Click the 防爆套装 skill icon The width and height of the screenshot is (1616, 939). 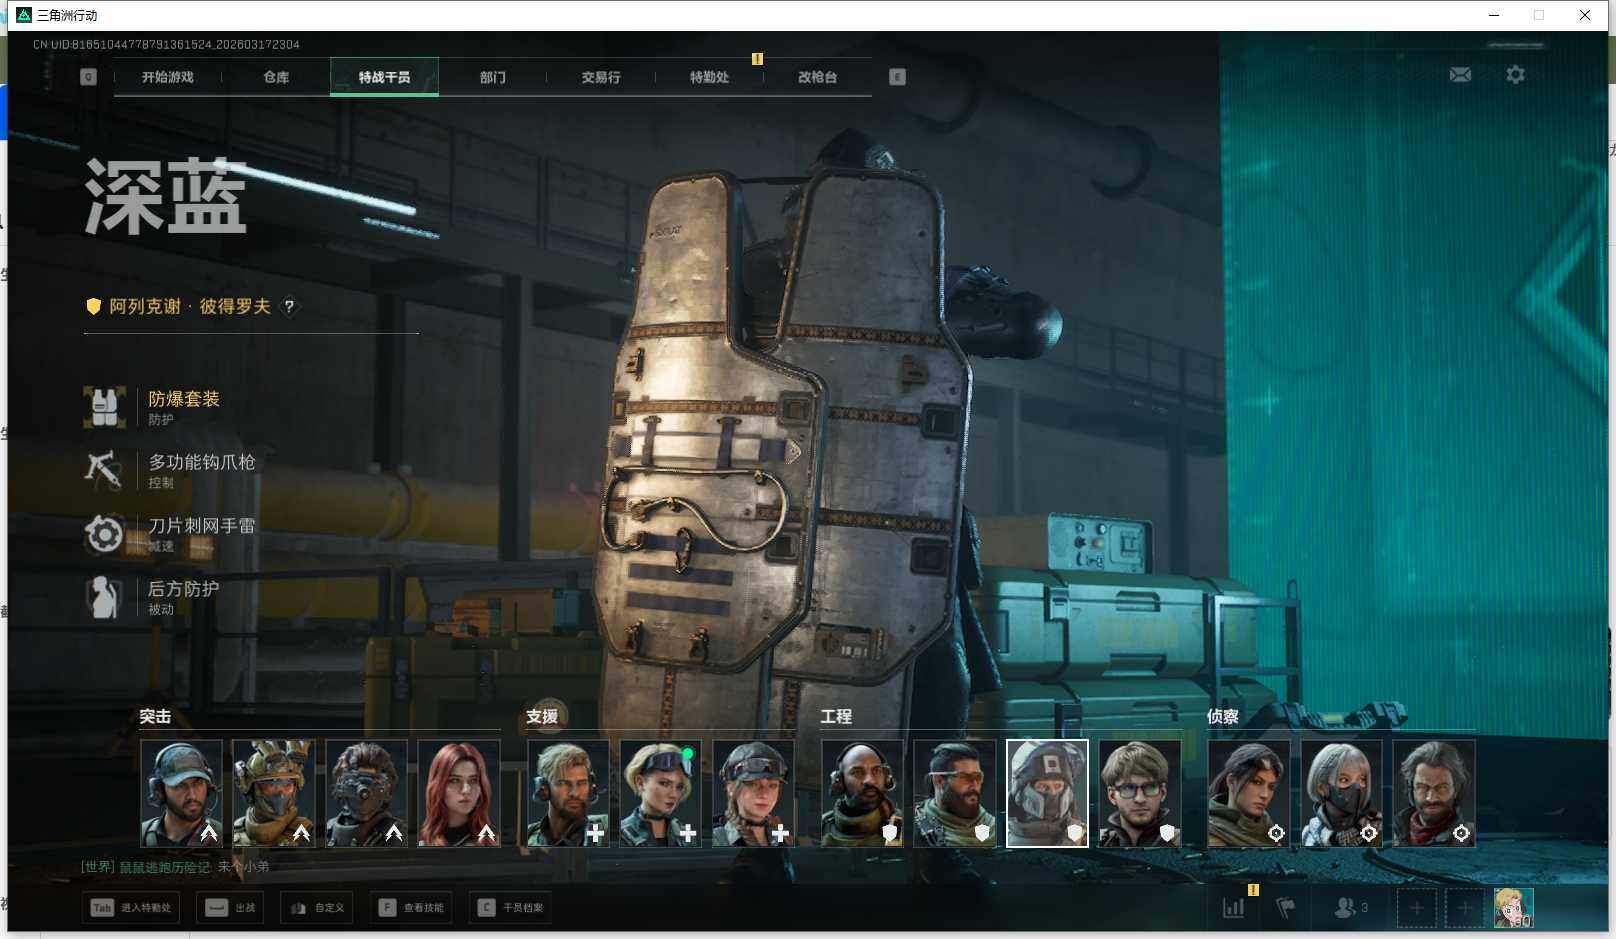104,407
